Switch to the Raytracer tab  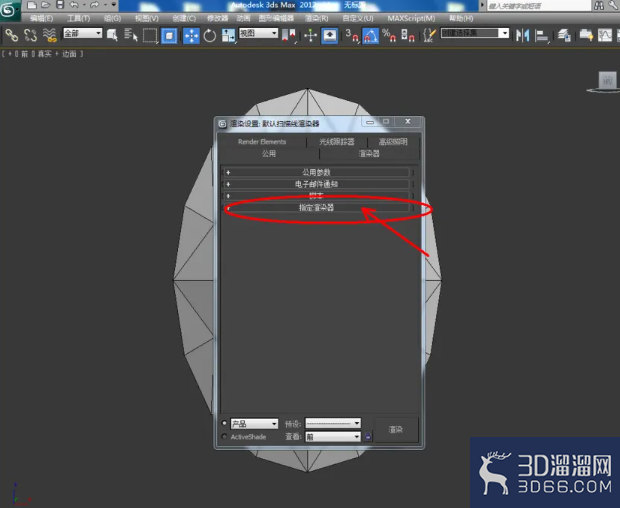pos(336,142)
